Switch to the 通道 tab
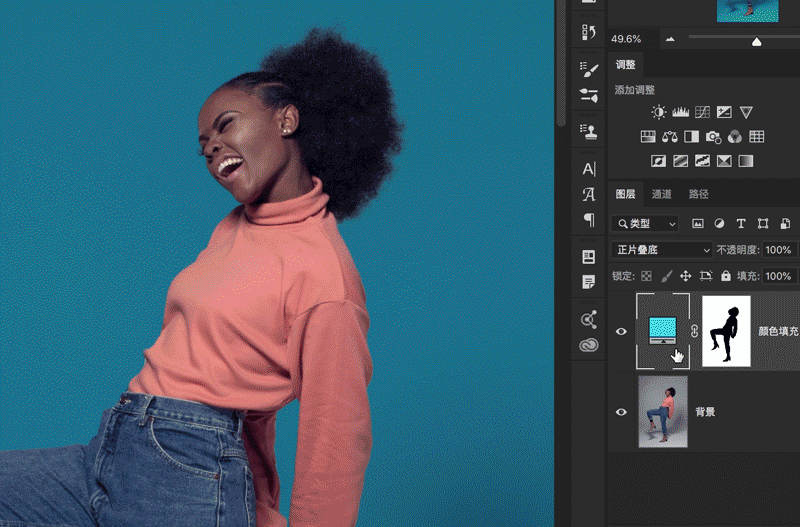The image size is (800, 527). pos(661,194)
